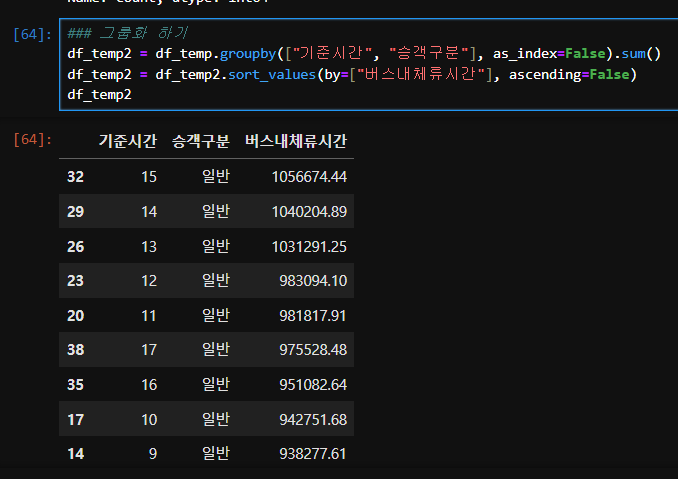This screenshot has height=479, width=678.
Task: Click the value 951082.64
Action: 313,385
